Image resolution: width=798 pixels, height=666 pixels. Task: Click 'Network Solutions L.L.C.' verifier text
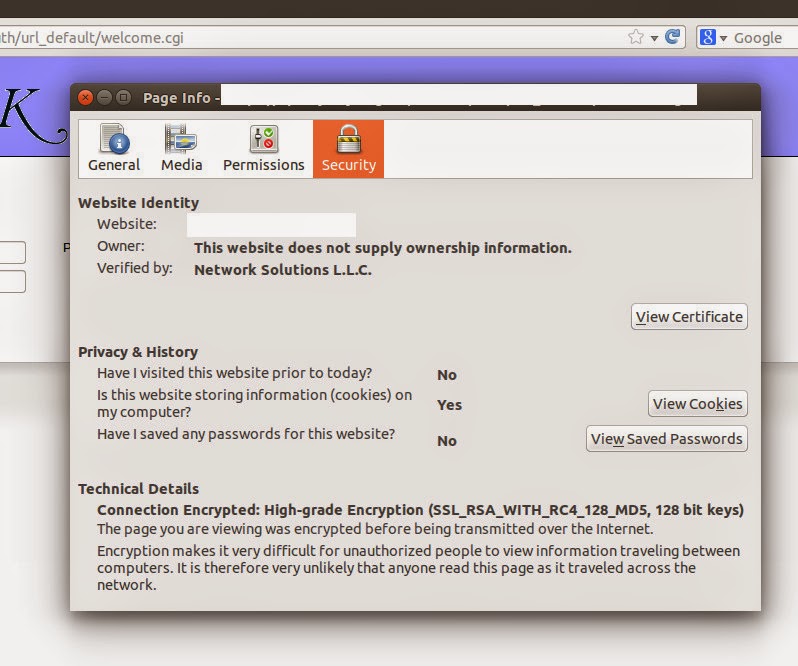(x=283, y=270)
